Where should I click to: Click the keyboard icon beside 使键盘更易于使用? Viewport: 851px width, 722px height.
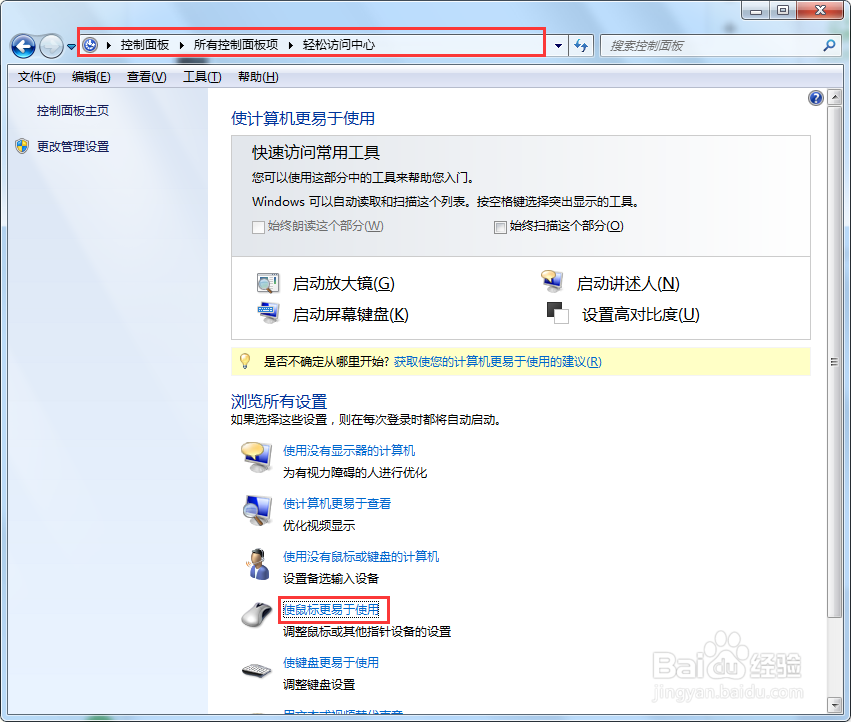point(257,671)
